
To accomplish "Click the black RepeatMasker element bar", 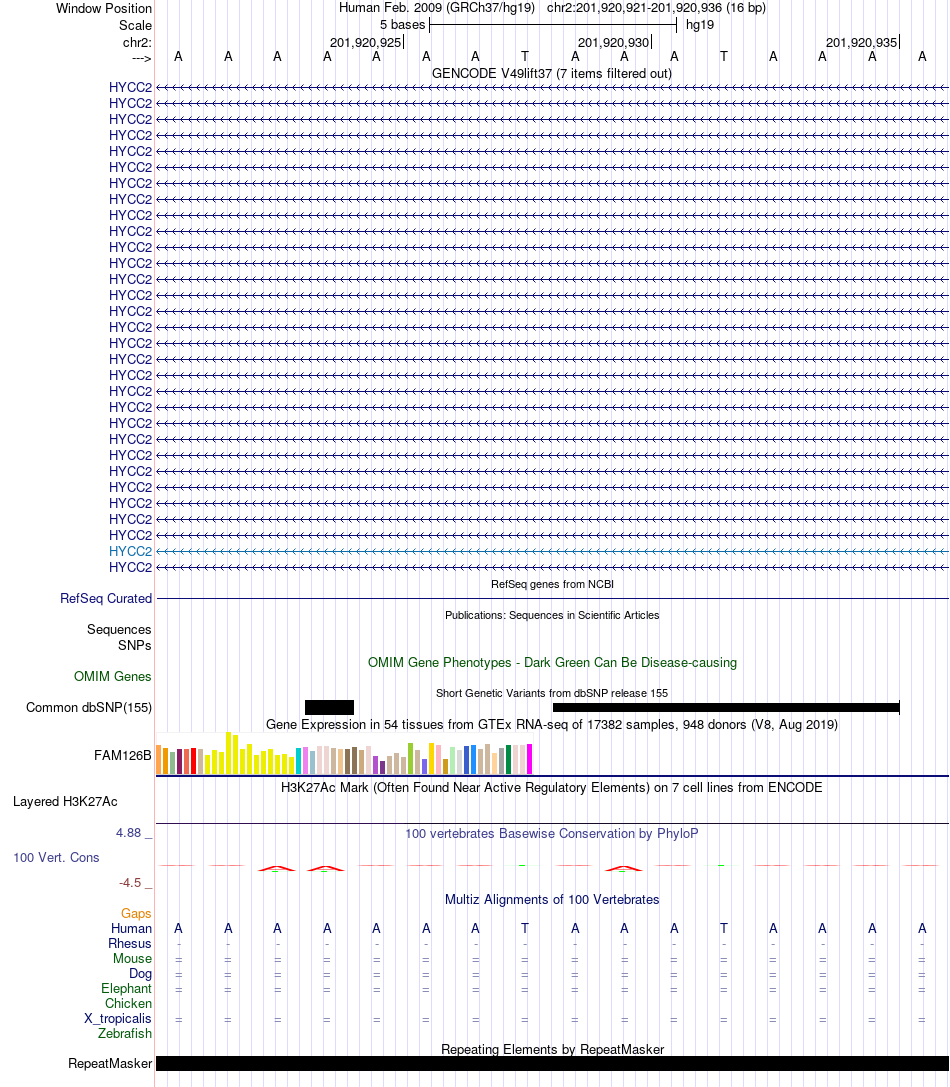I will pyautogui.click(x=552, y=1063).
